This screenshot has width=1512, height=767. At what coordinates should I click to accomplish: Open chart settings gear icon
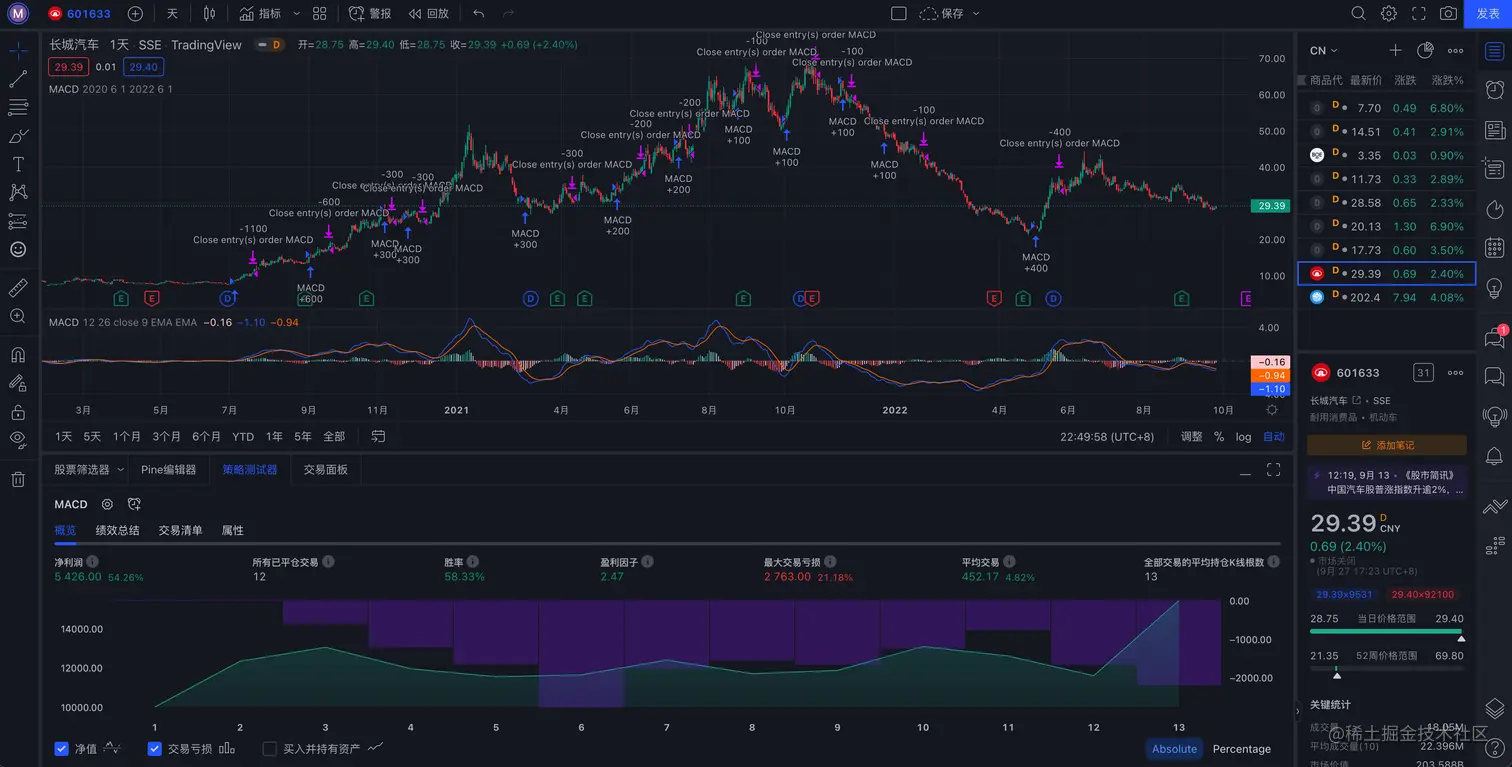pyautogui.click(x=1389, y=14)
